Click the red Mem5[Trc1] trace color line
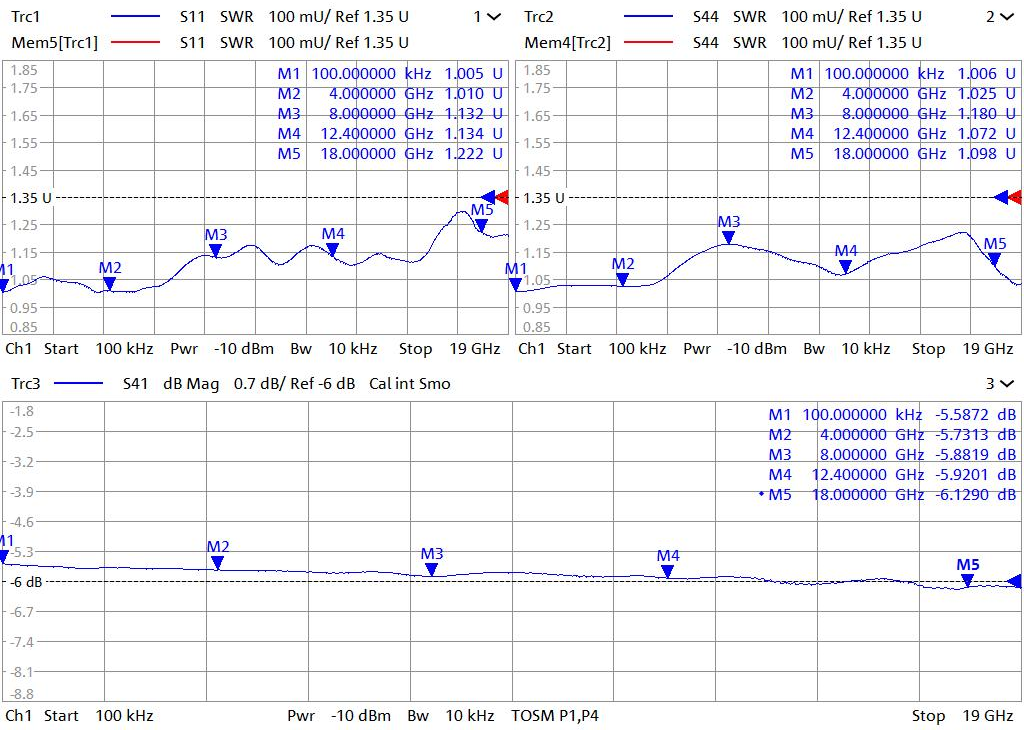1024x730 pixels. click(x=135, y=42)
